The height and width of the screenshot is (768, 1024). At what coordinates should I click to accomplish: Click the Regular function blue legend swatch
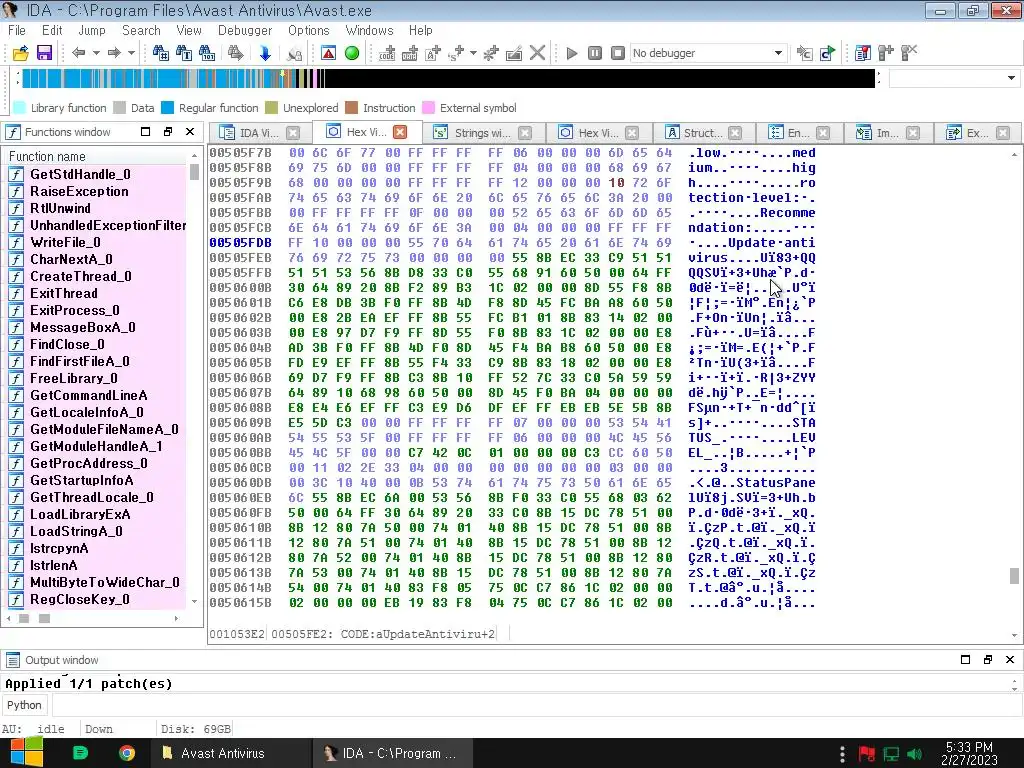[x=168, y=108]
